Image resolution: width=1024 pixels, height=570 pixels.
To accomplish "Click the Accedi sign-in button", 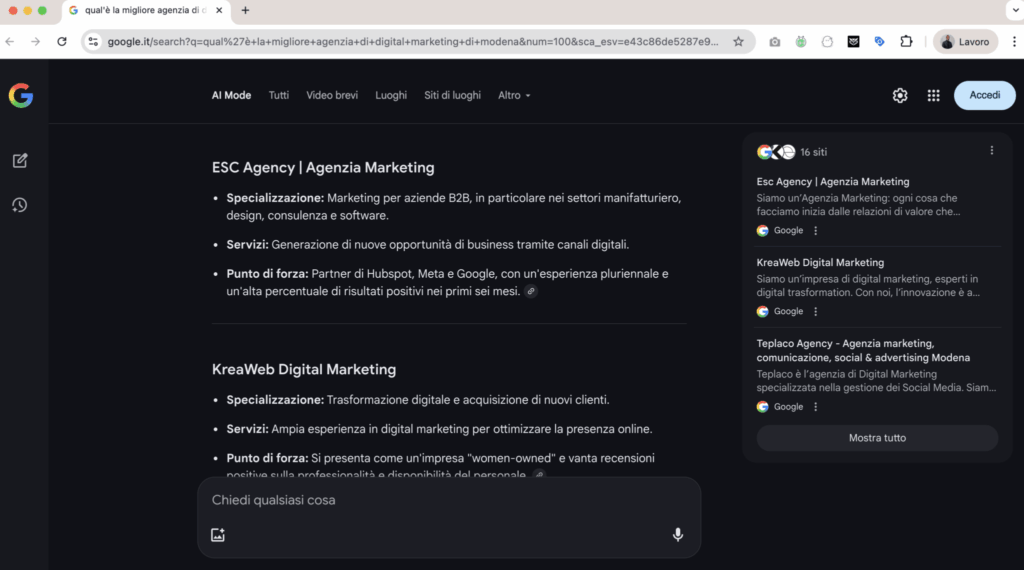I will click(984, 95).
